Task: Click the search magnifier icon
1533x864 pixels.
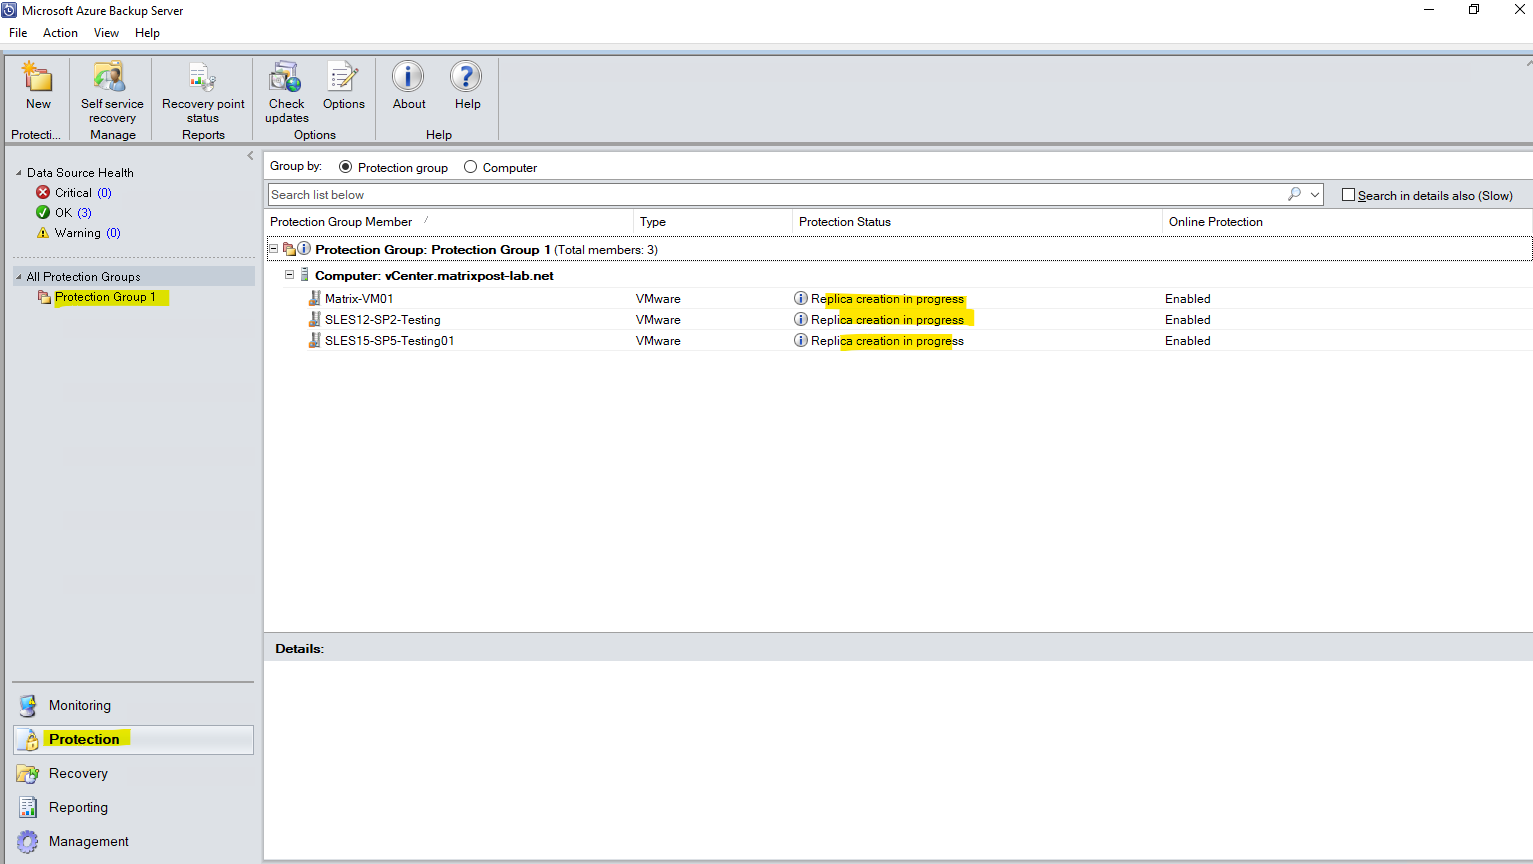Action: point(1294,194)
